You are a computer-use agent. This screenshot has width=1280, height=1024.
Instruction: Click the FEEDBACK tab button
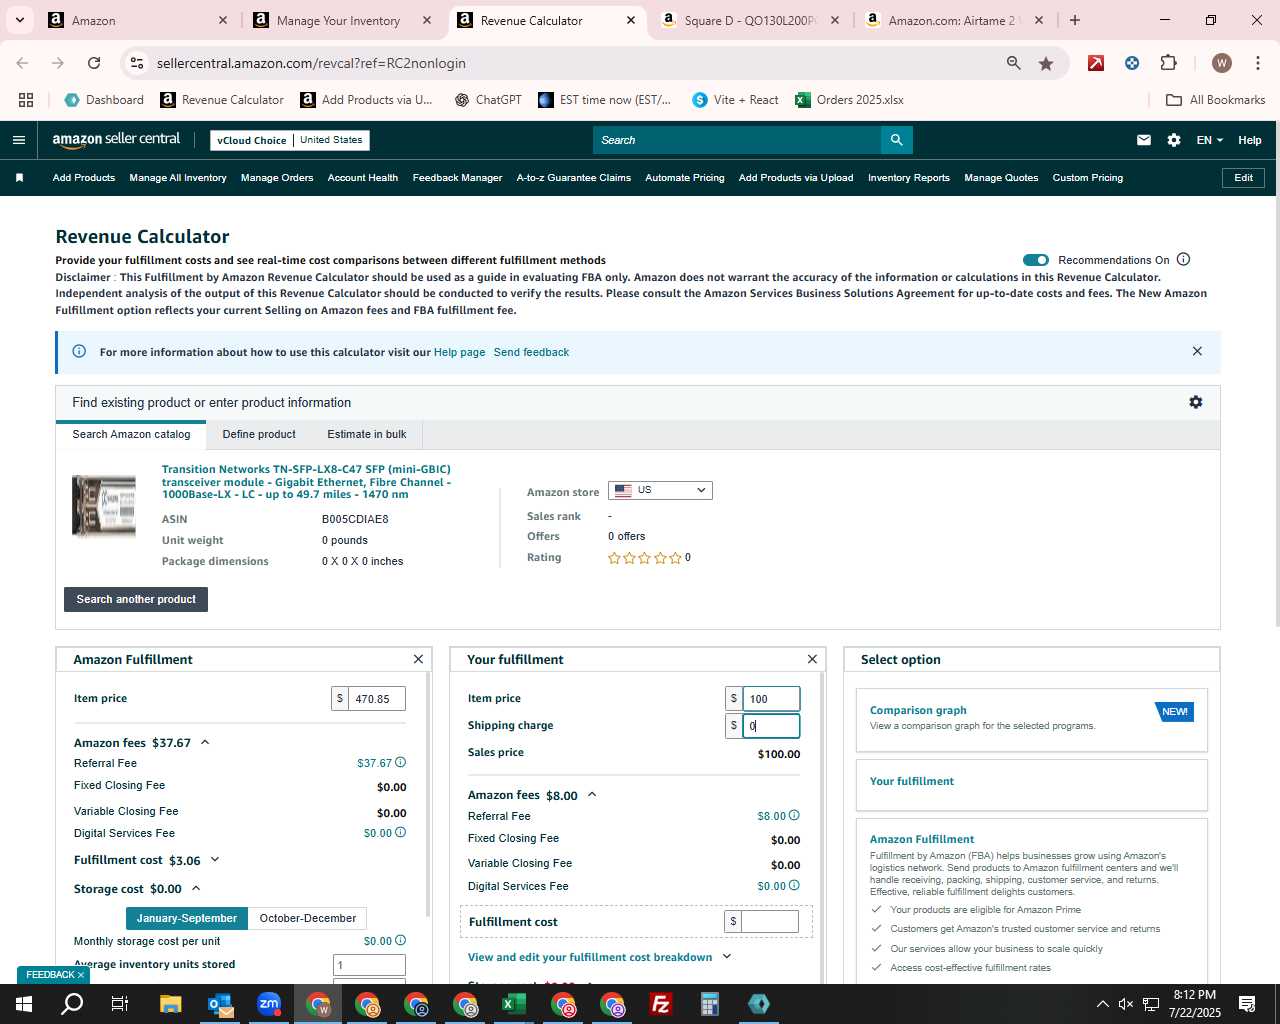tap(54, 975)
